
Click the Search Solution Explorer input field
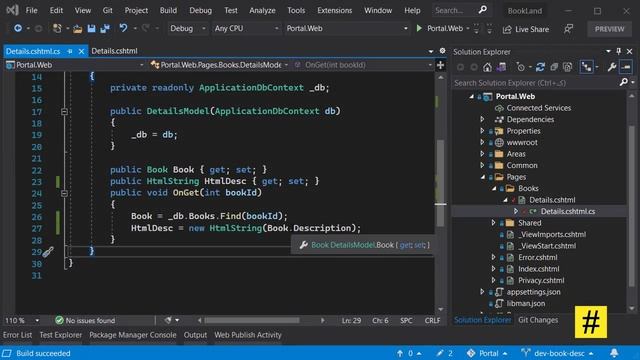click(x=535, y=83)
